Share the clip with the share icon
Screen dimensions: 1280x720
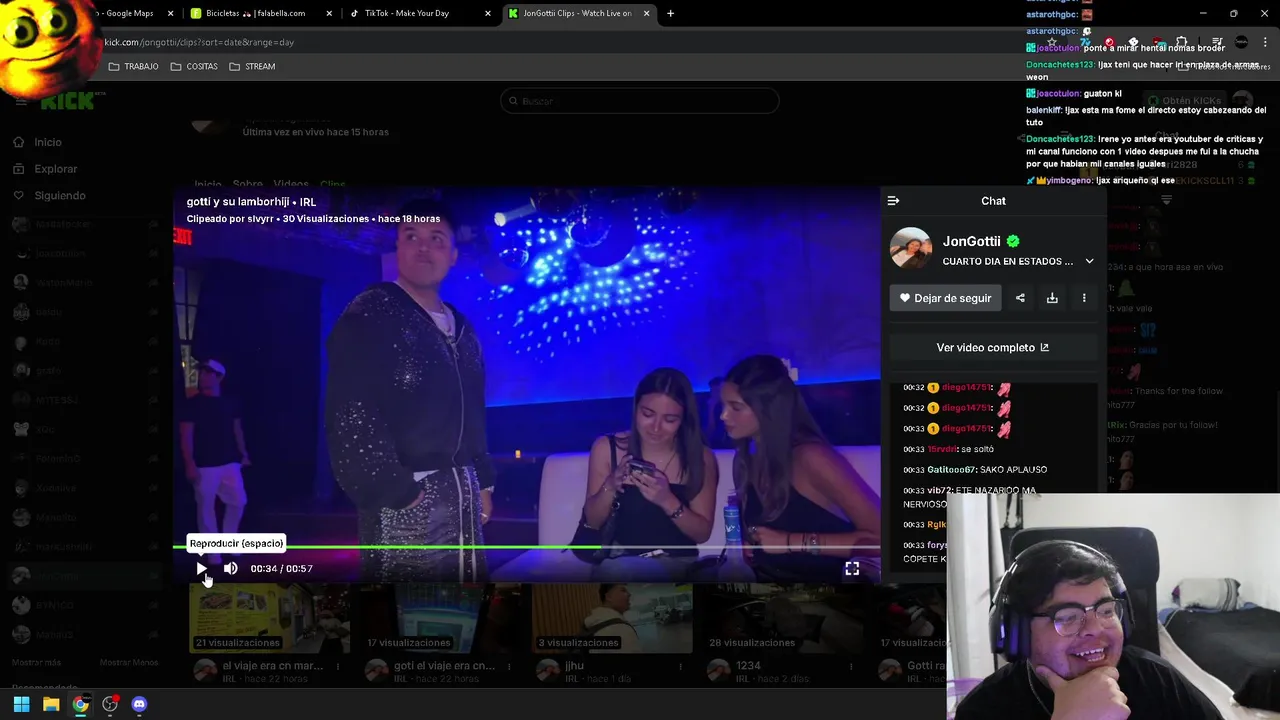click(1020, 298)
